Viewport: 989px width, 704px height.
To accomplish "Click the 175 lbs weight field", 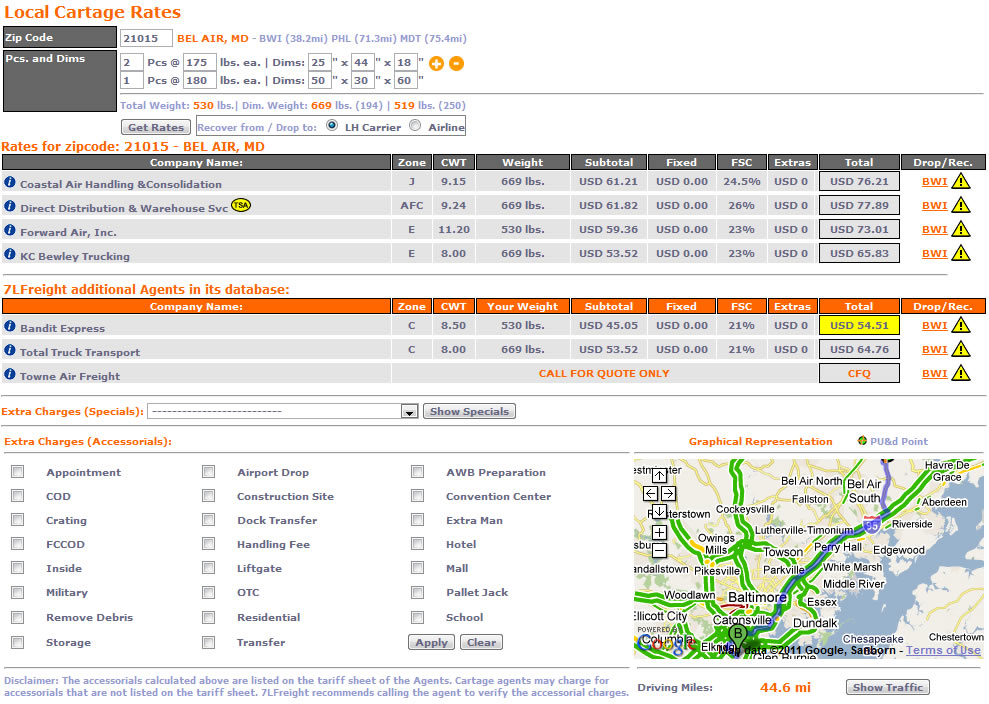I will coord(200,62).
